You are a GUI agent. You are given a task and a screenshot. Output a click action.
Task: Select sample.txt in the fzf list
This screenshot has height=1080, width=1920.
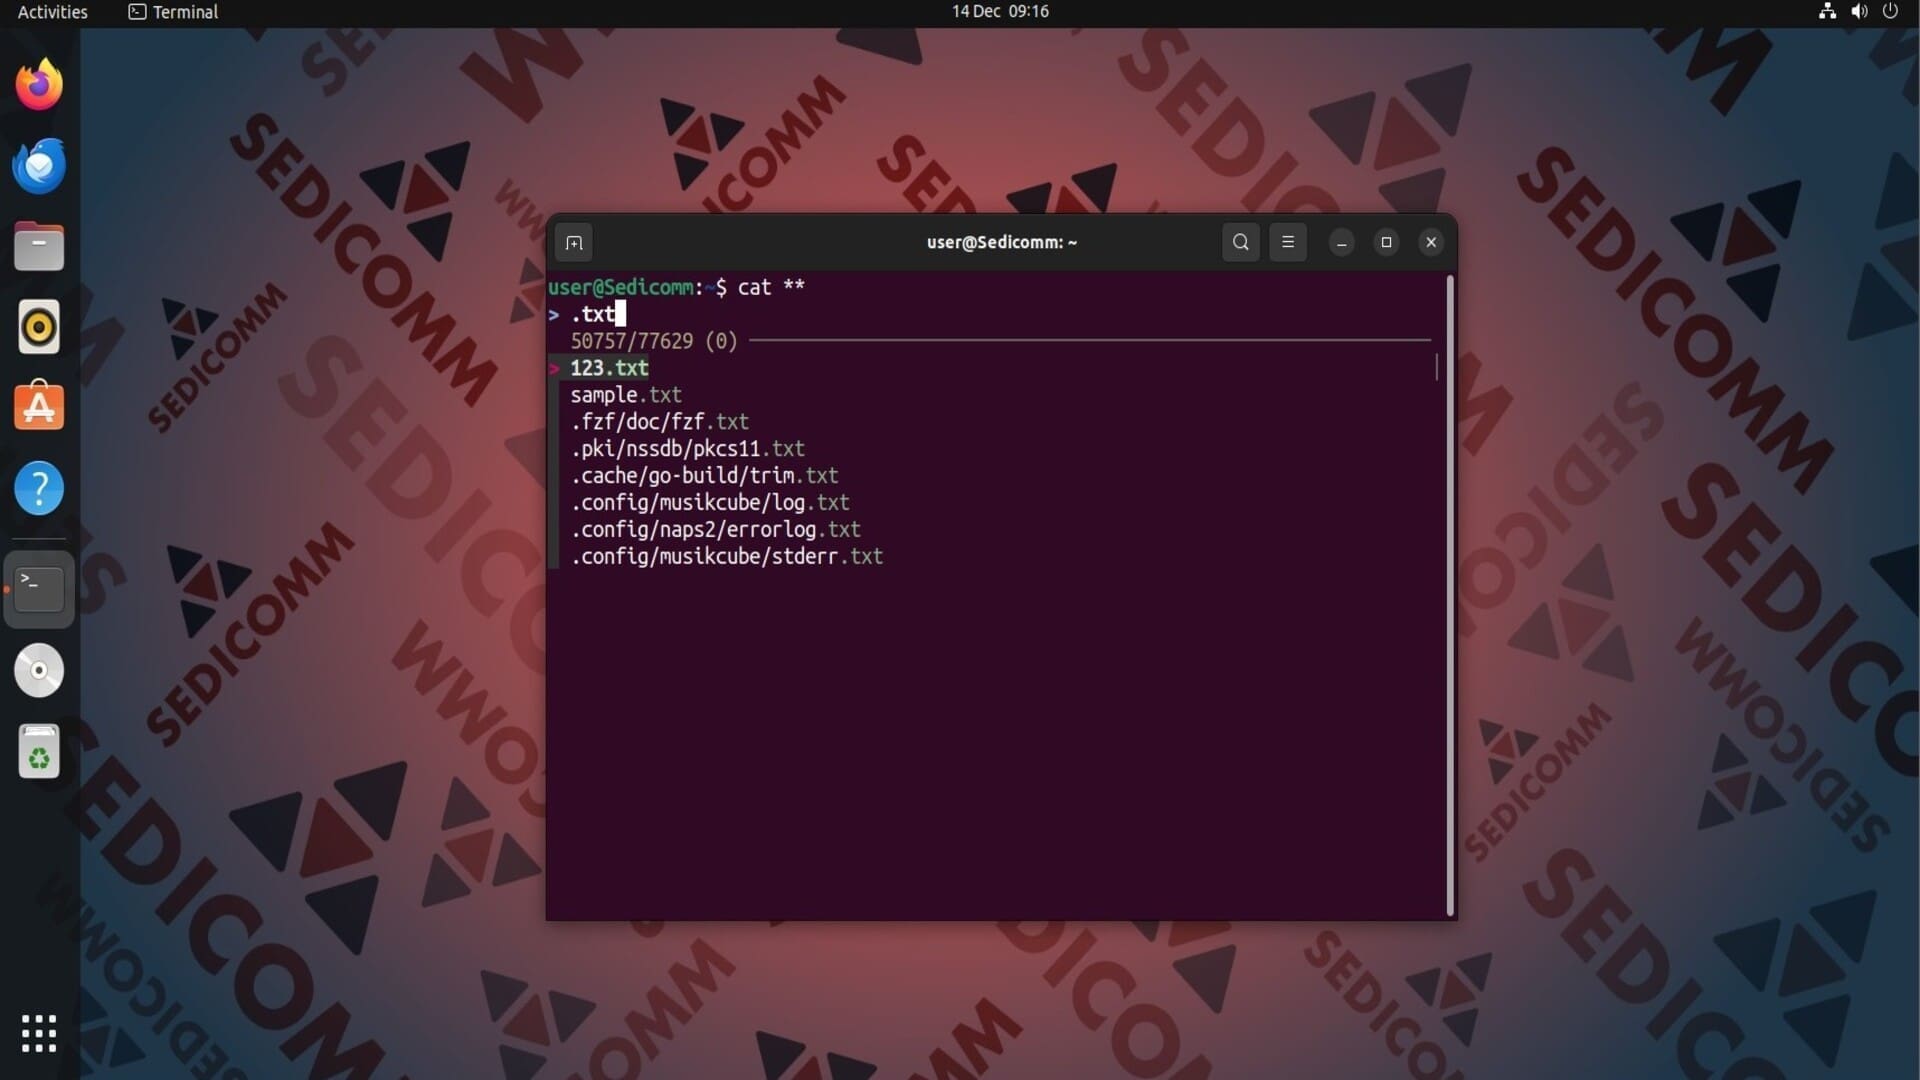point(626,395)
